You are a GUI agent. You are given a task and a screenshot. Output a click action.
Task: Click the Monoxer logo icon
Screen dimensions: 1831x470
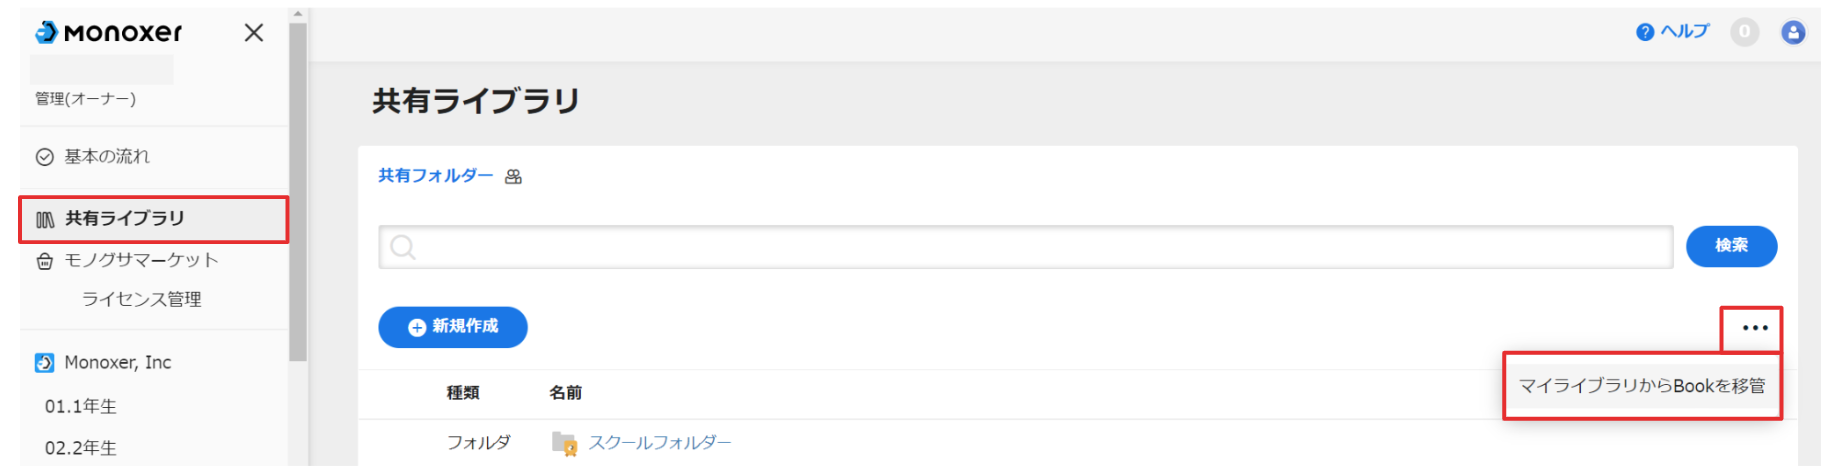(x=47, y=33)
